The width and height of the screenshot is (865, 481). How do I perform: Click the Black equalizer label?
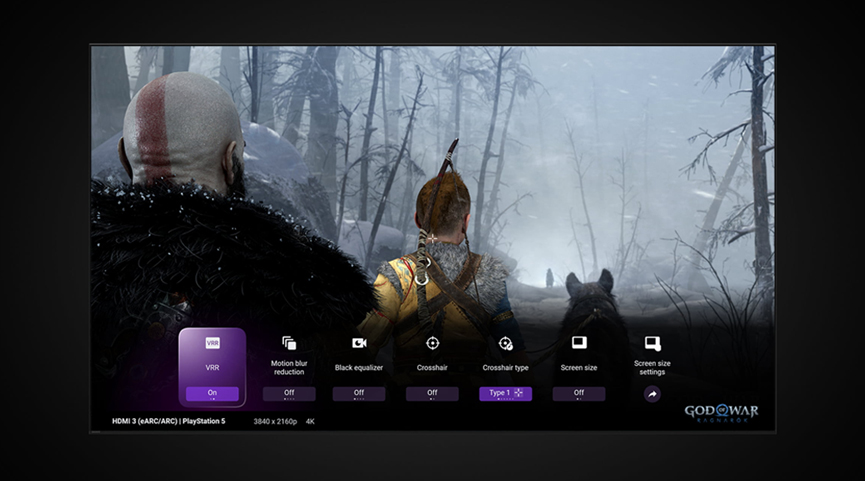[x=359, y=367]
